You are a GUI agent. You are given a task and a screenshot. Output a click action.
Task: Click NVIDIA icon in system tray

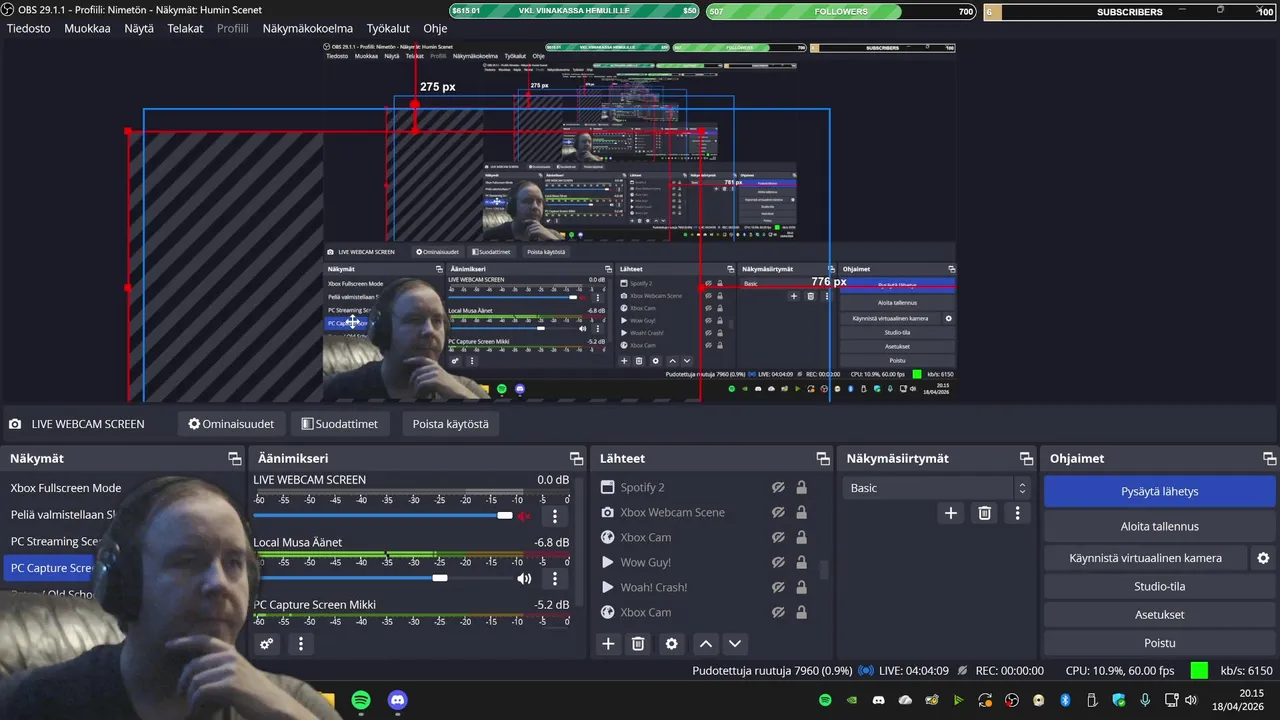852,700
